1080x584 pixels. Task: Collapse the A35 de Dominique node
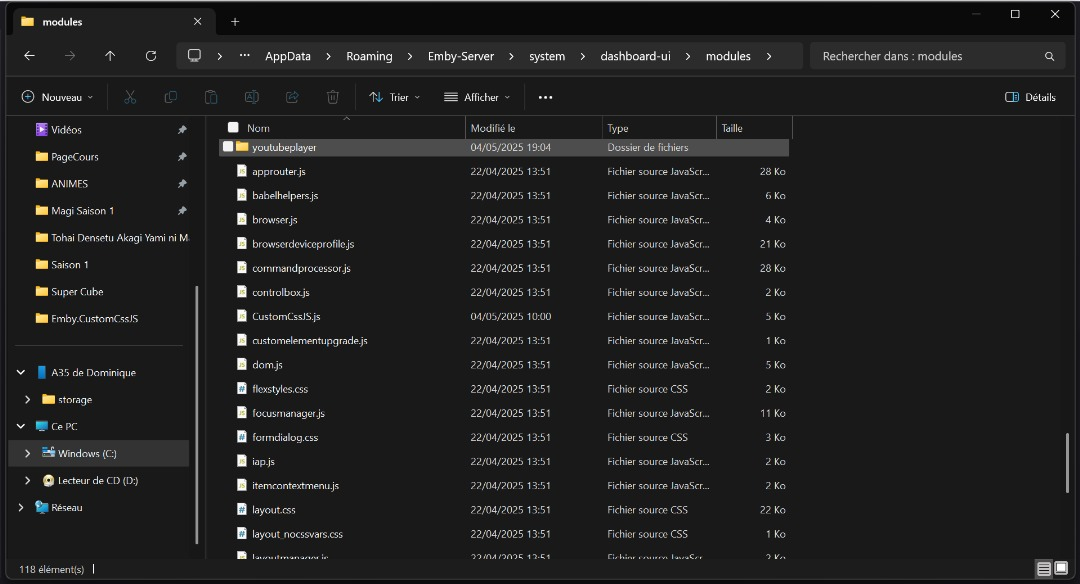click(x=21, y=372)
